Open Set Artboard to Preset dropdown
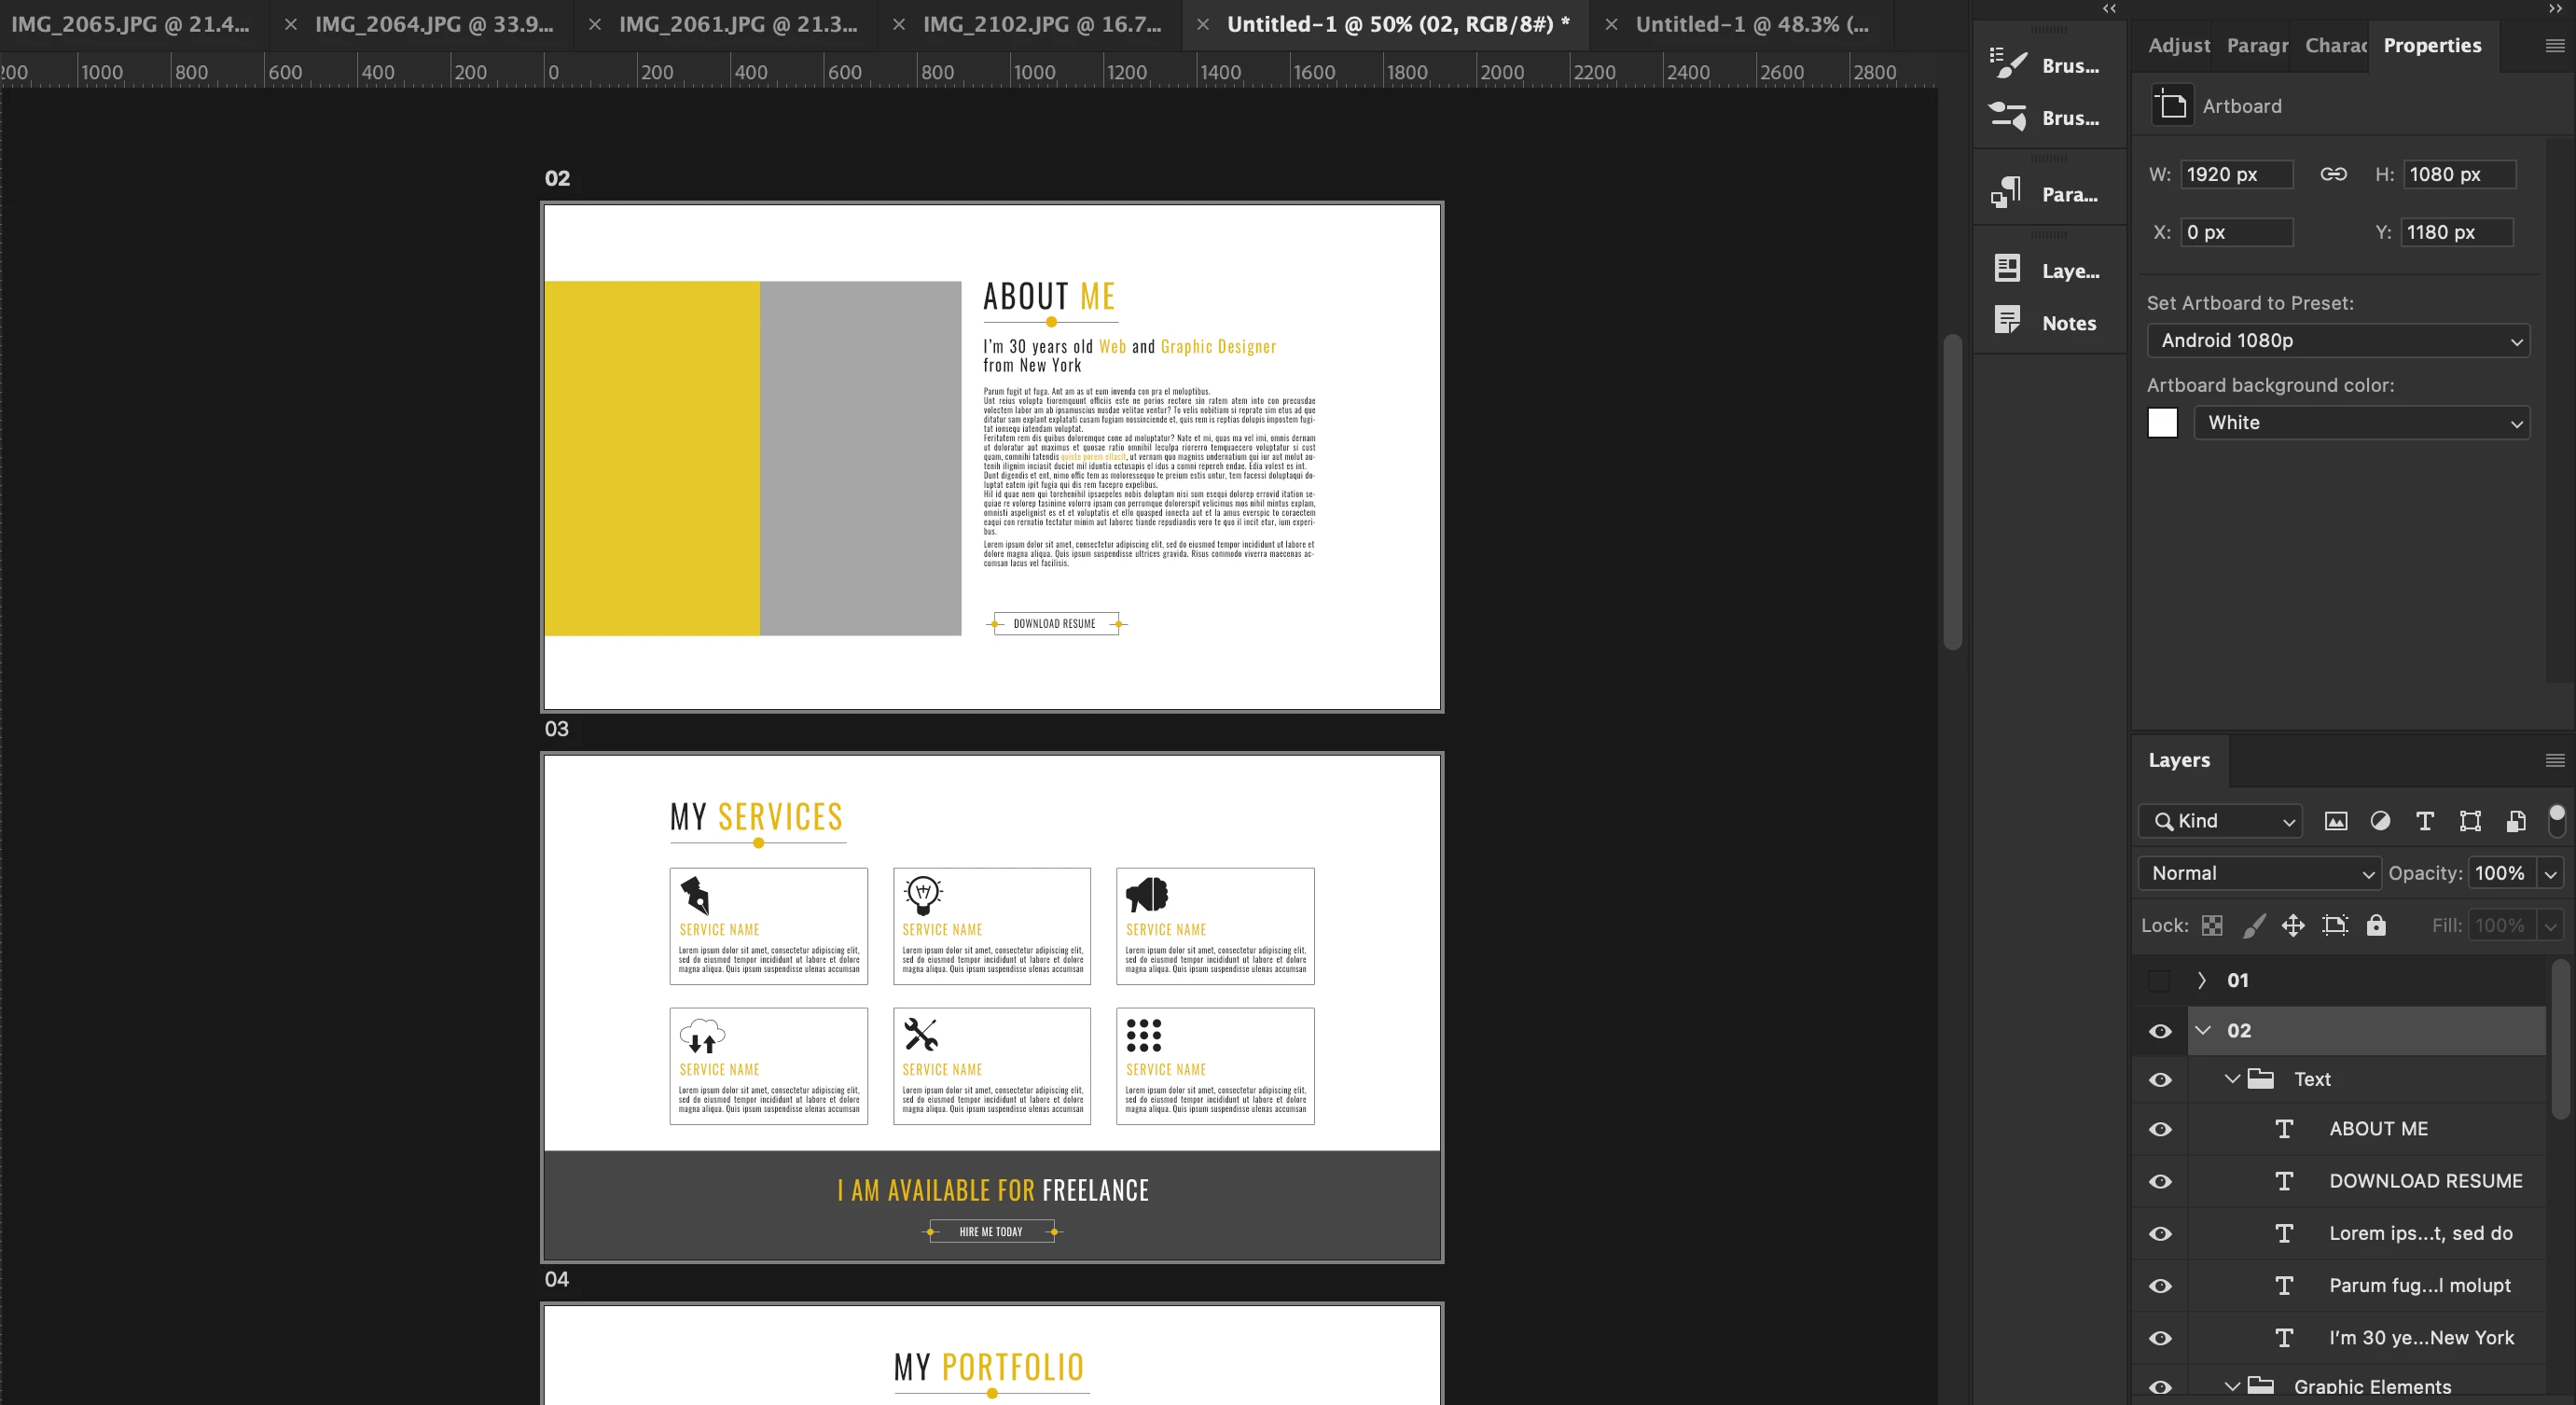The image size is (2576, 1405). (x=2337, y=340)
